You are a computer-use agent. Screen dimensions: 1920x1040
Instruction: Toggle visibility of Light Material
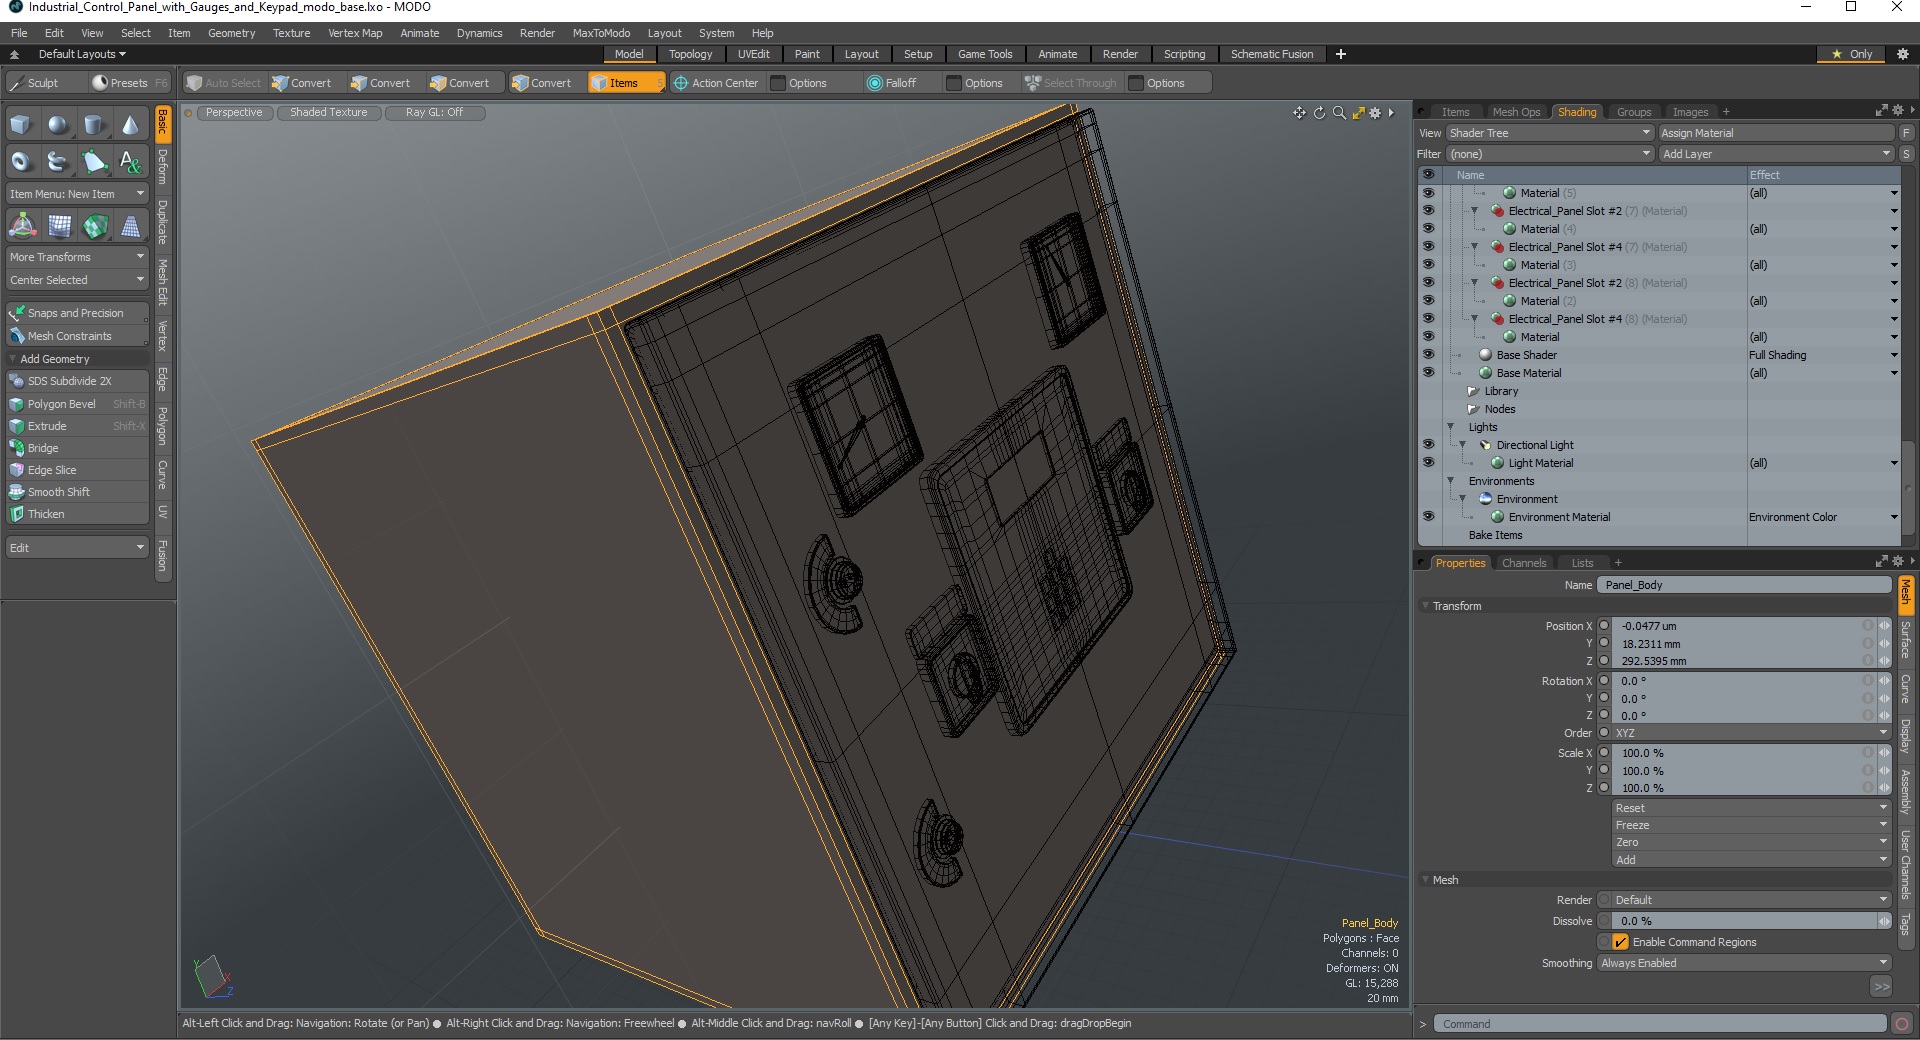click(1428, 463)
